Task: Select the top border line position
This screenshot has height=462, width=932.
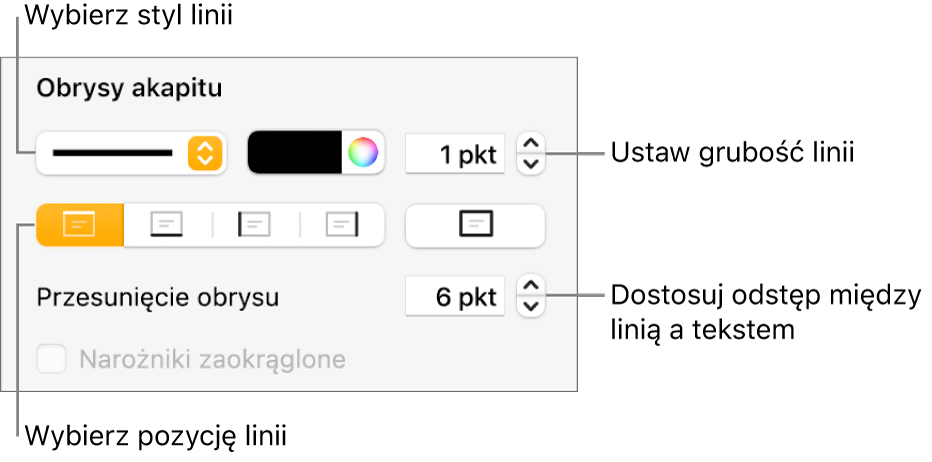Action: [80, 226]
